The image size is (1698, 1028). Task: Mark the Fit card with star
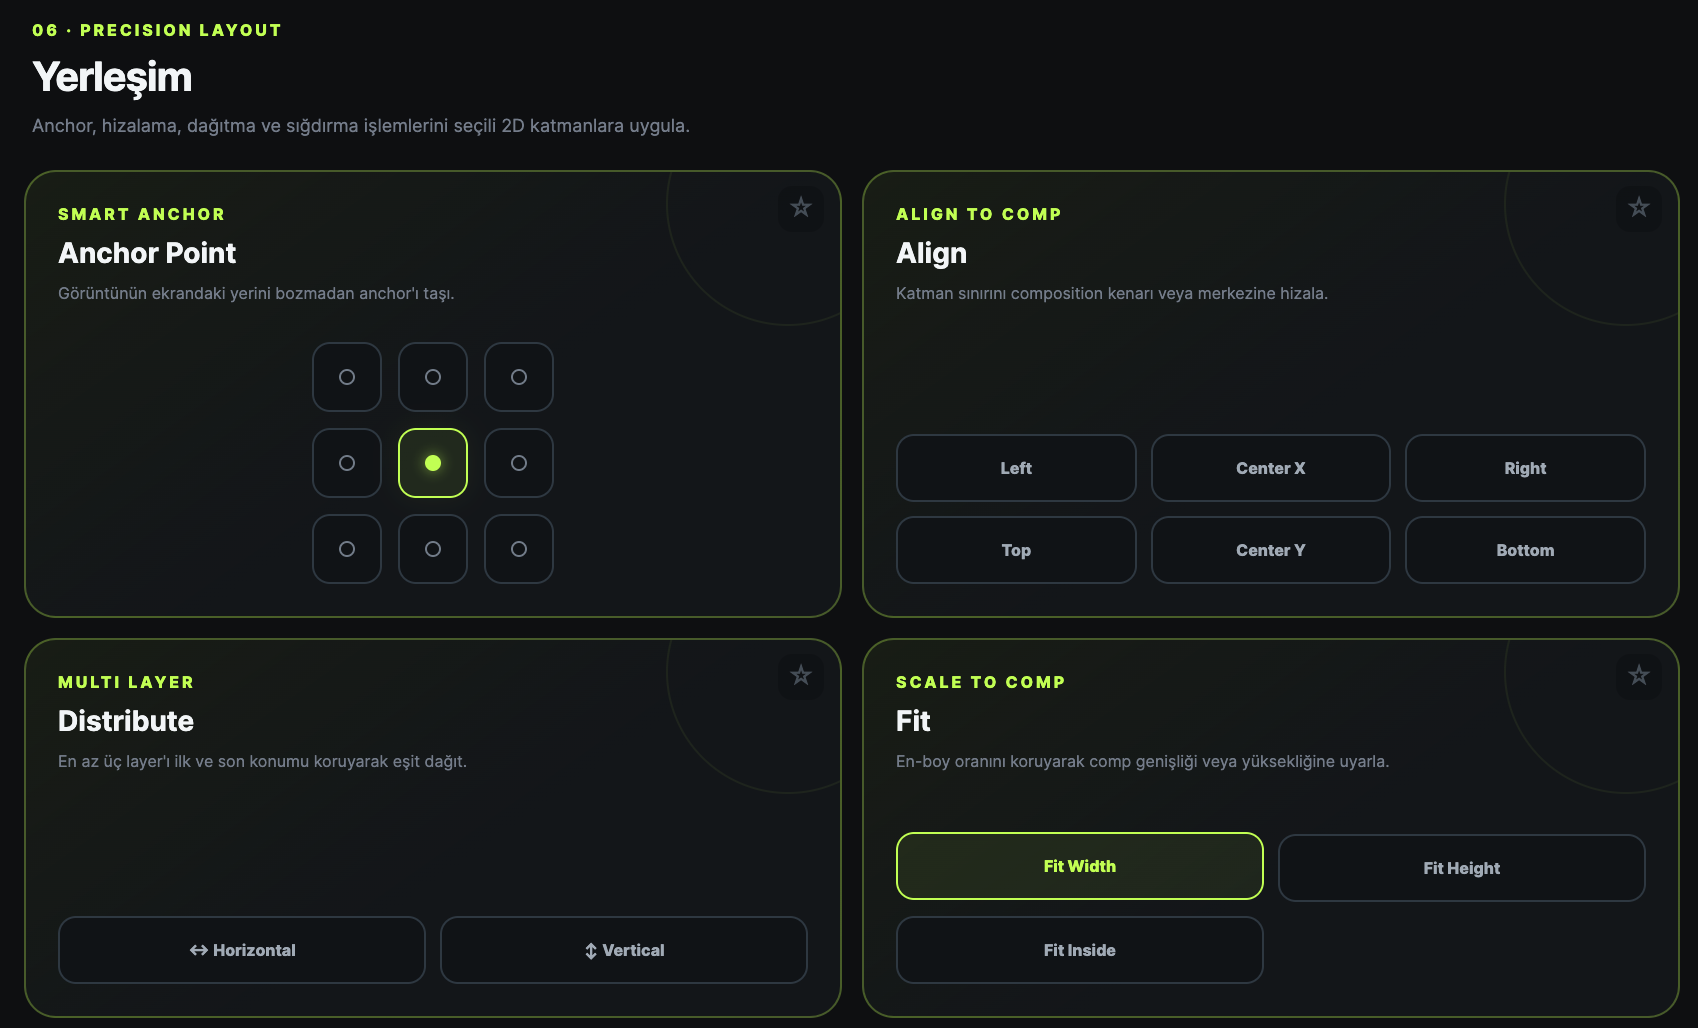[1639, 676]
